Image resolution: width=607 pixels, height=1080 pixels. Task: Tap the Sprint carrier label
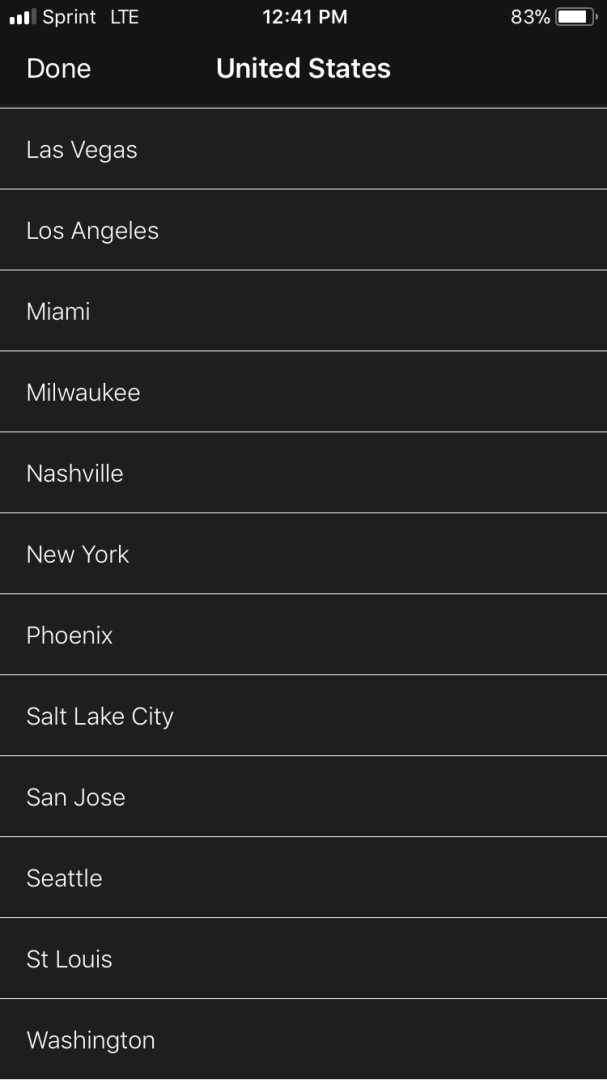point(69,17)
